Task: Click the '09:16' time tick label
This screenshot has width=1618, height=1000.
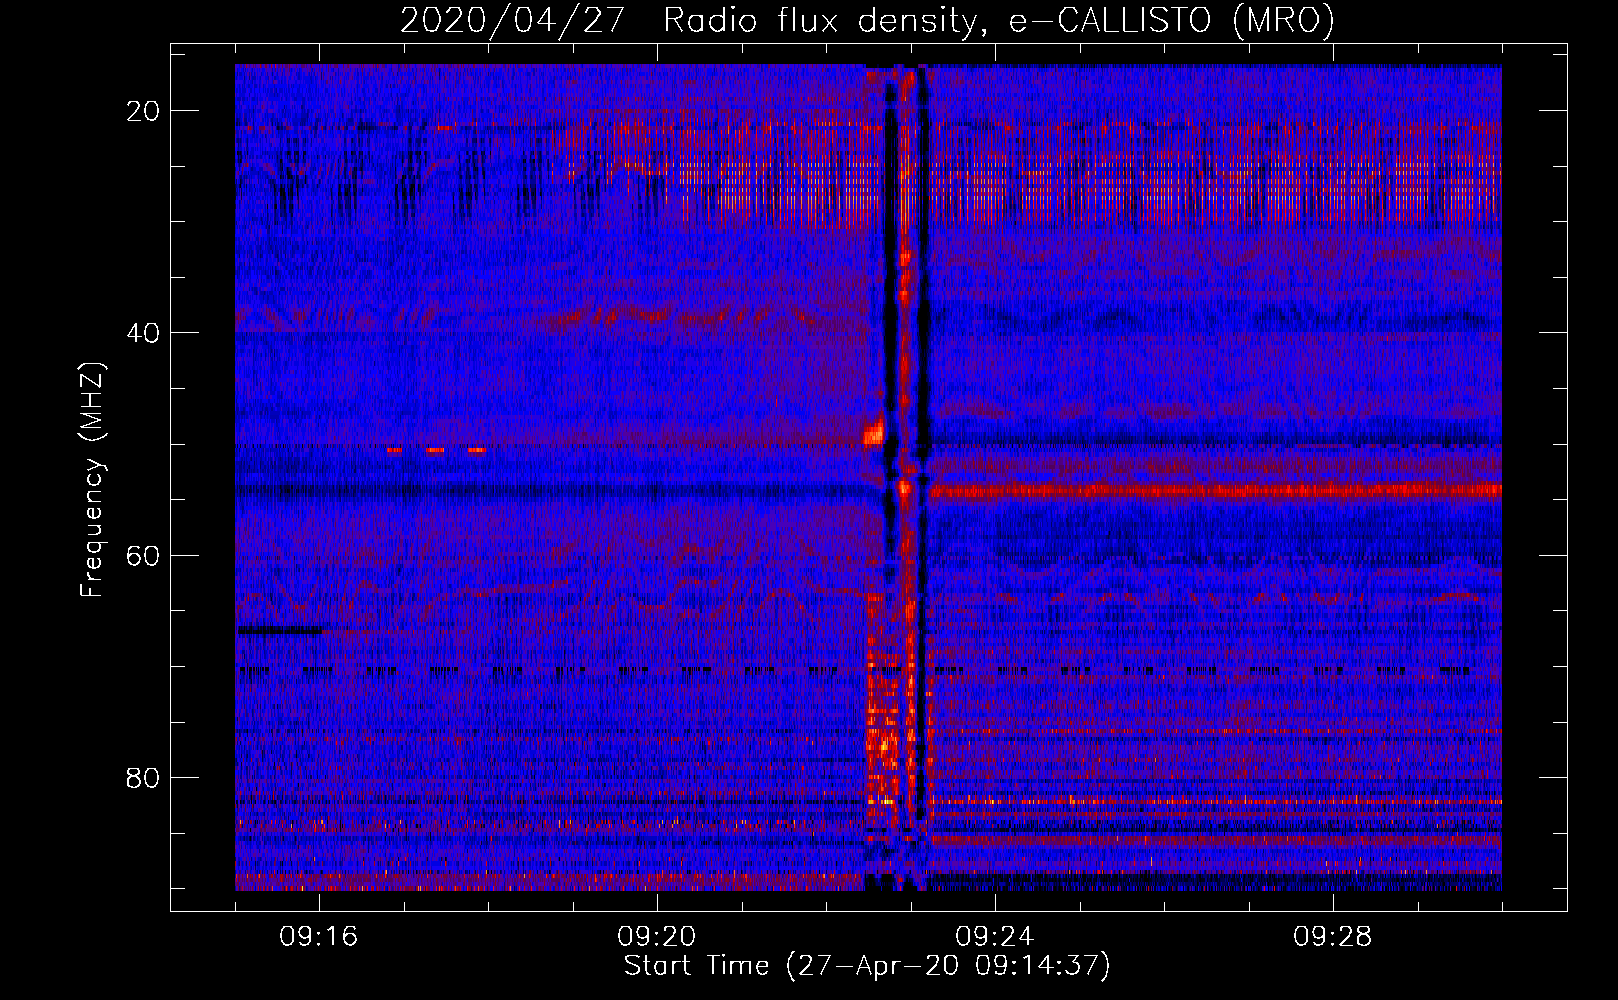Action: (319, 937)
